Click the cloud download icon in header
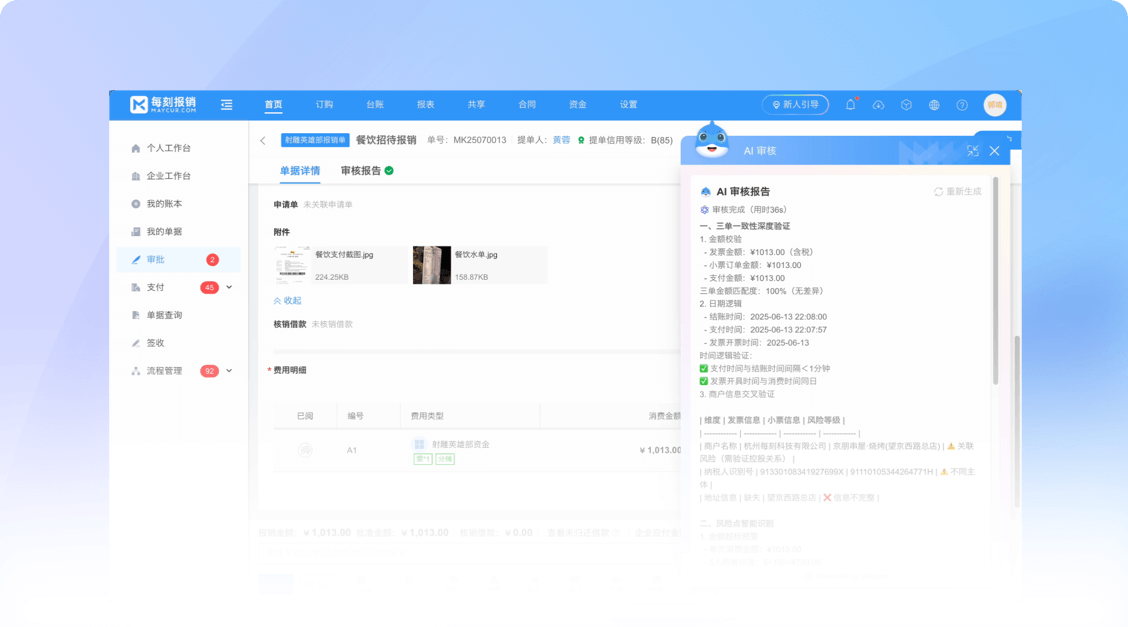The width and height of the screenshot is (1128, 627). 878,105
